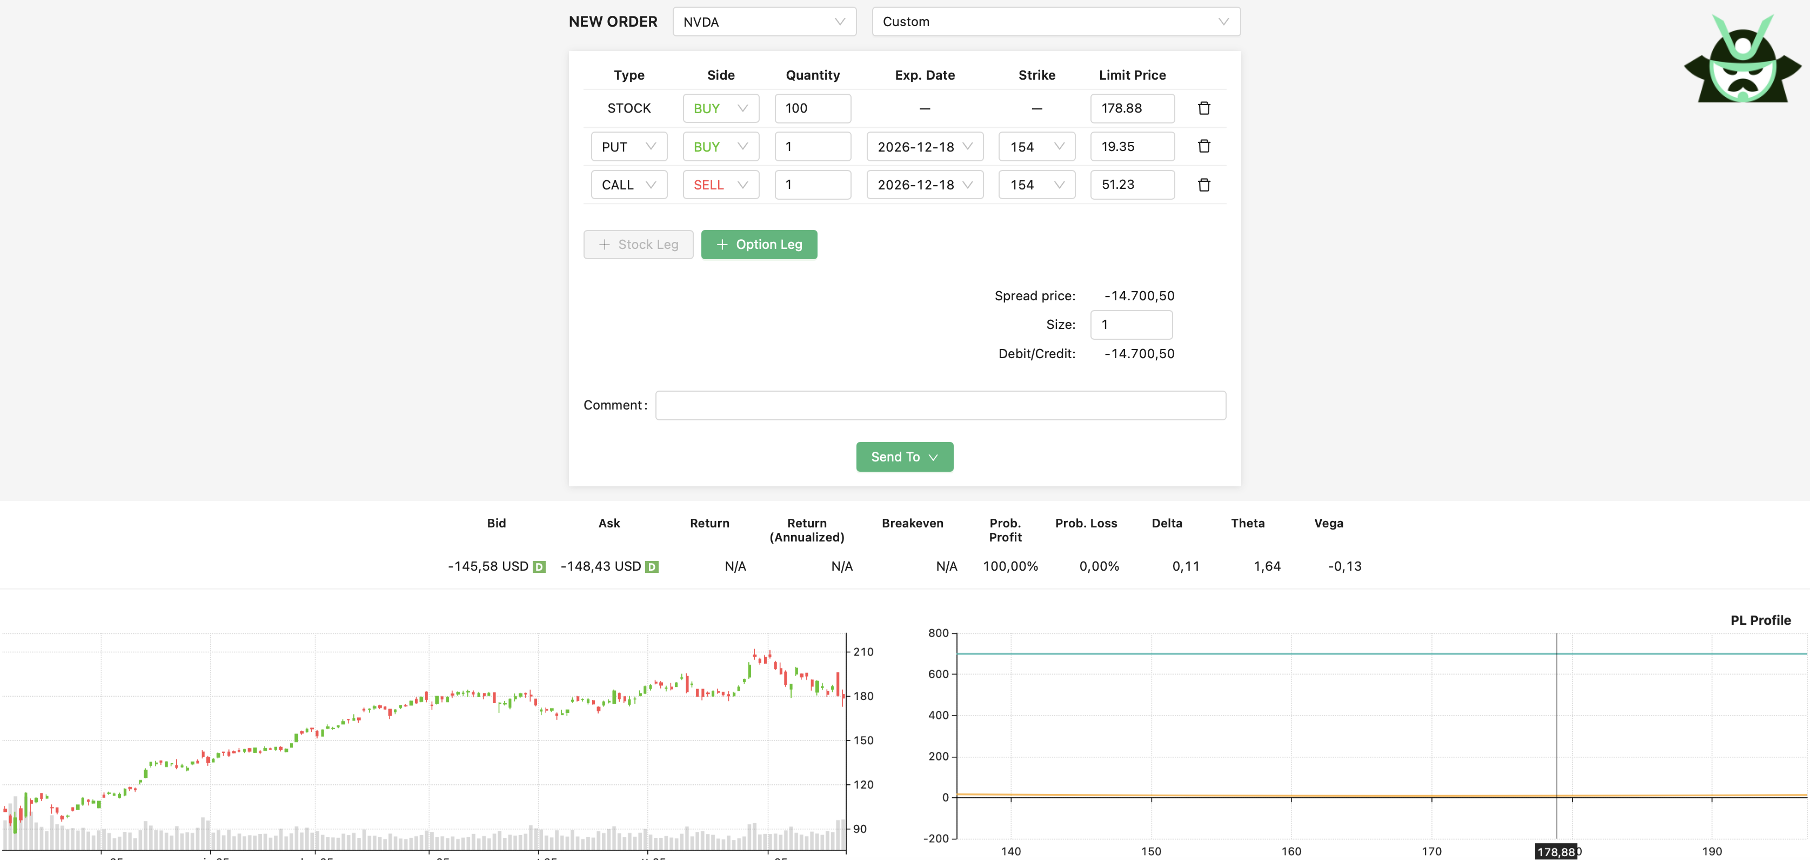Click the Stock Leg button
This screenshot has width=1810, height=864.
coord(638,245)
